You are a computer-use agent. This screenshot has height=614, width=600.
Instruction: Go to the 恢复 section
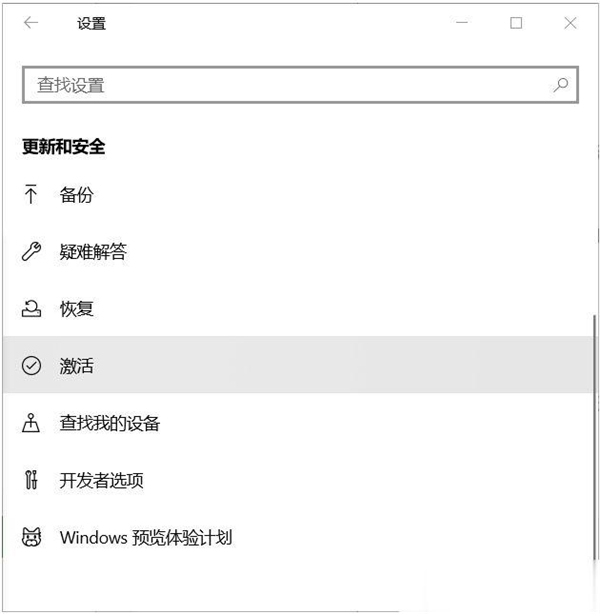[x=76, y=309]
